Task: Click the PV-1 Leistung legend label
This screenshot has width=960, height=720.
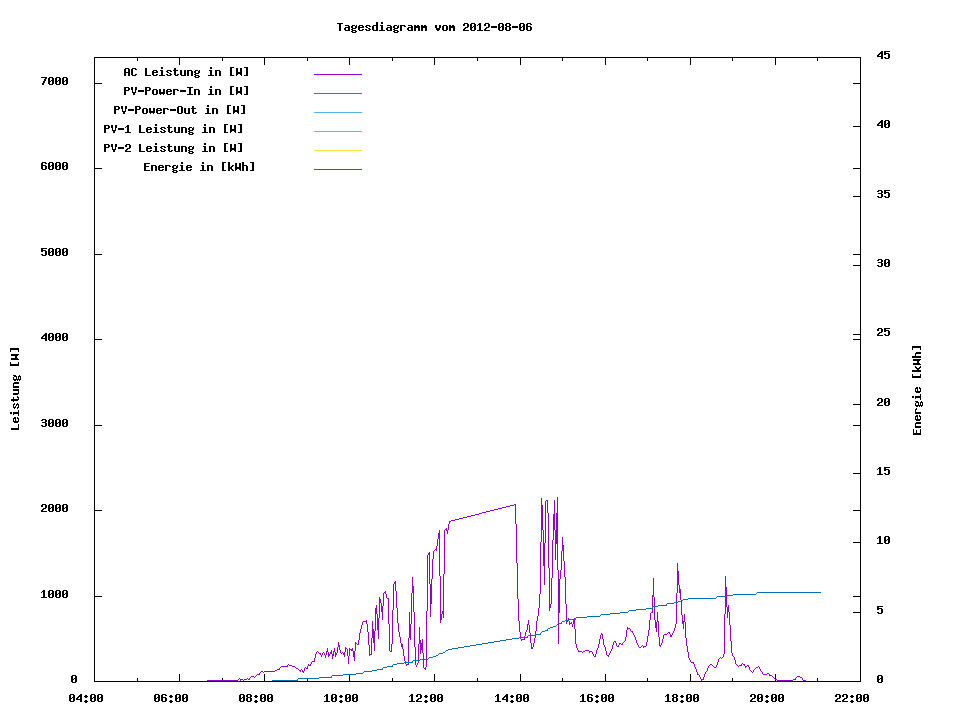Action: 173,129
